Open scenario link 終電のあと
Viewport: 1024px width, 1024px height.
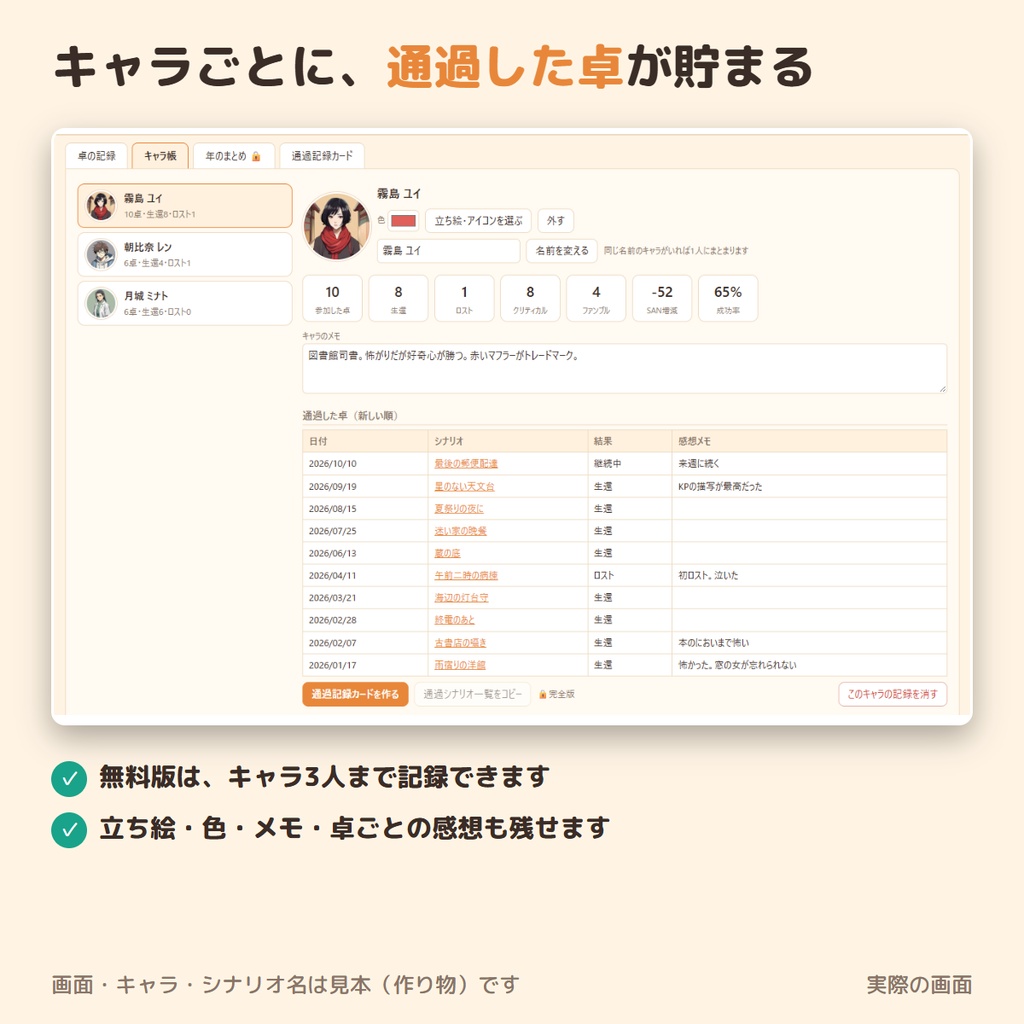pos(455,620)
